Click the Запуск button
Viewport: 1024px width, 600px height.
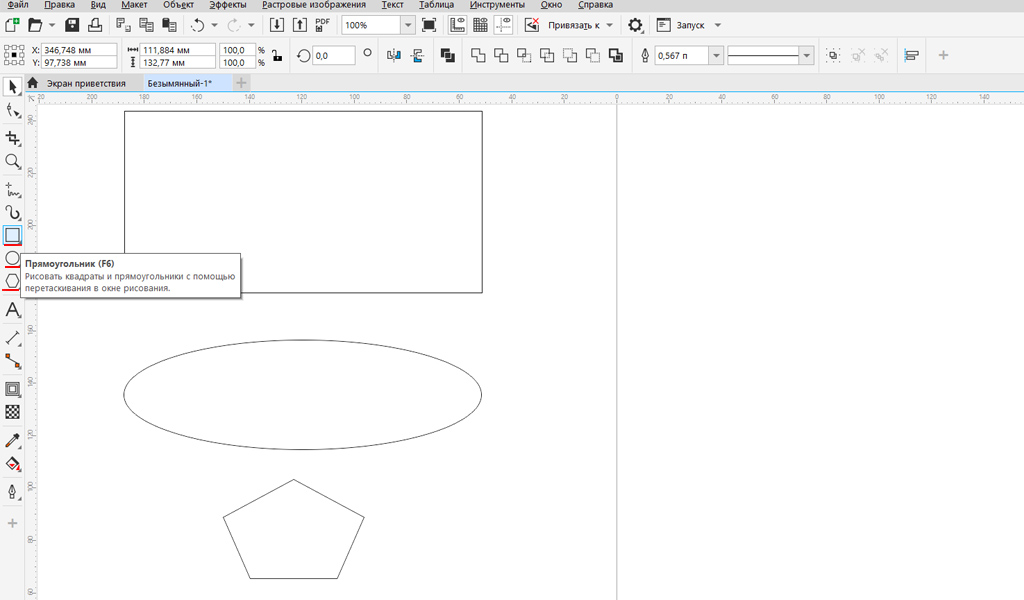tap(690, 24)
